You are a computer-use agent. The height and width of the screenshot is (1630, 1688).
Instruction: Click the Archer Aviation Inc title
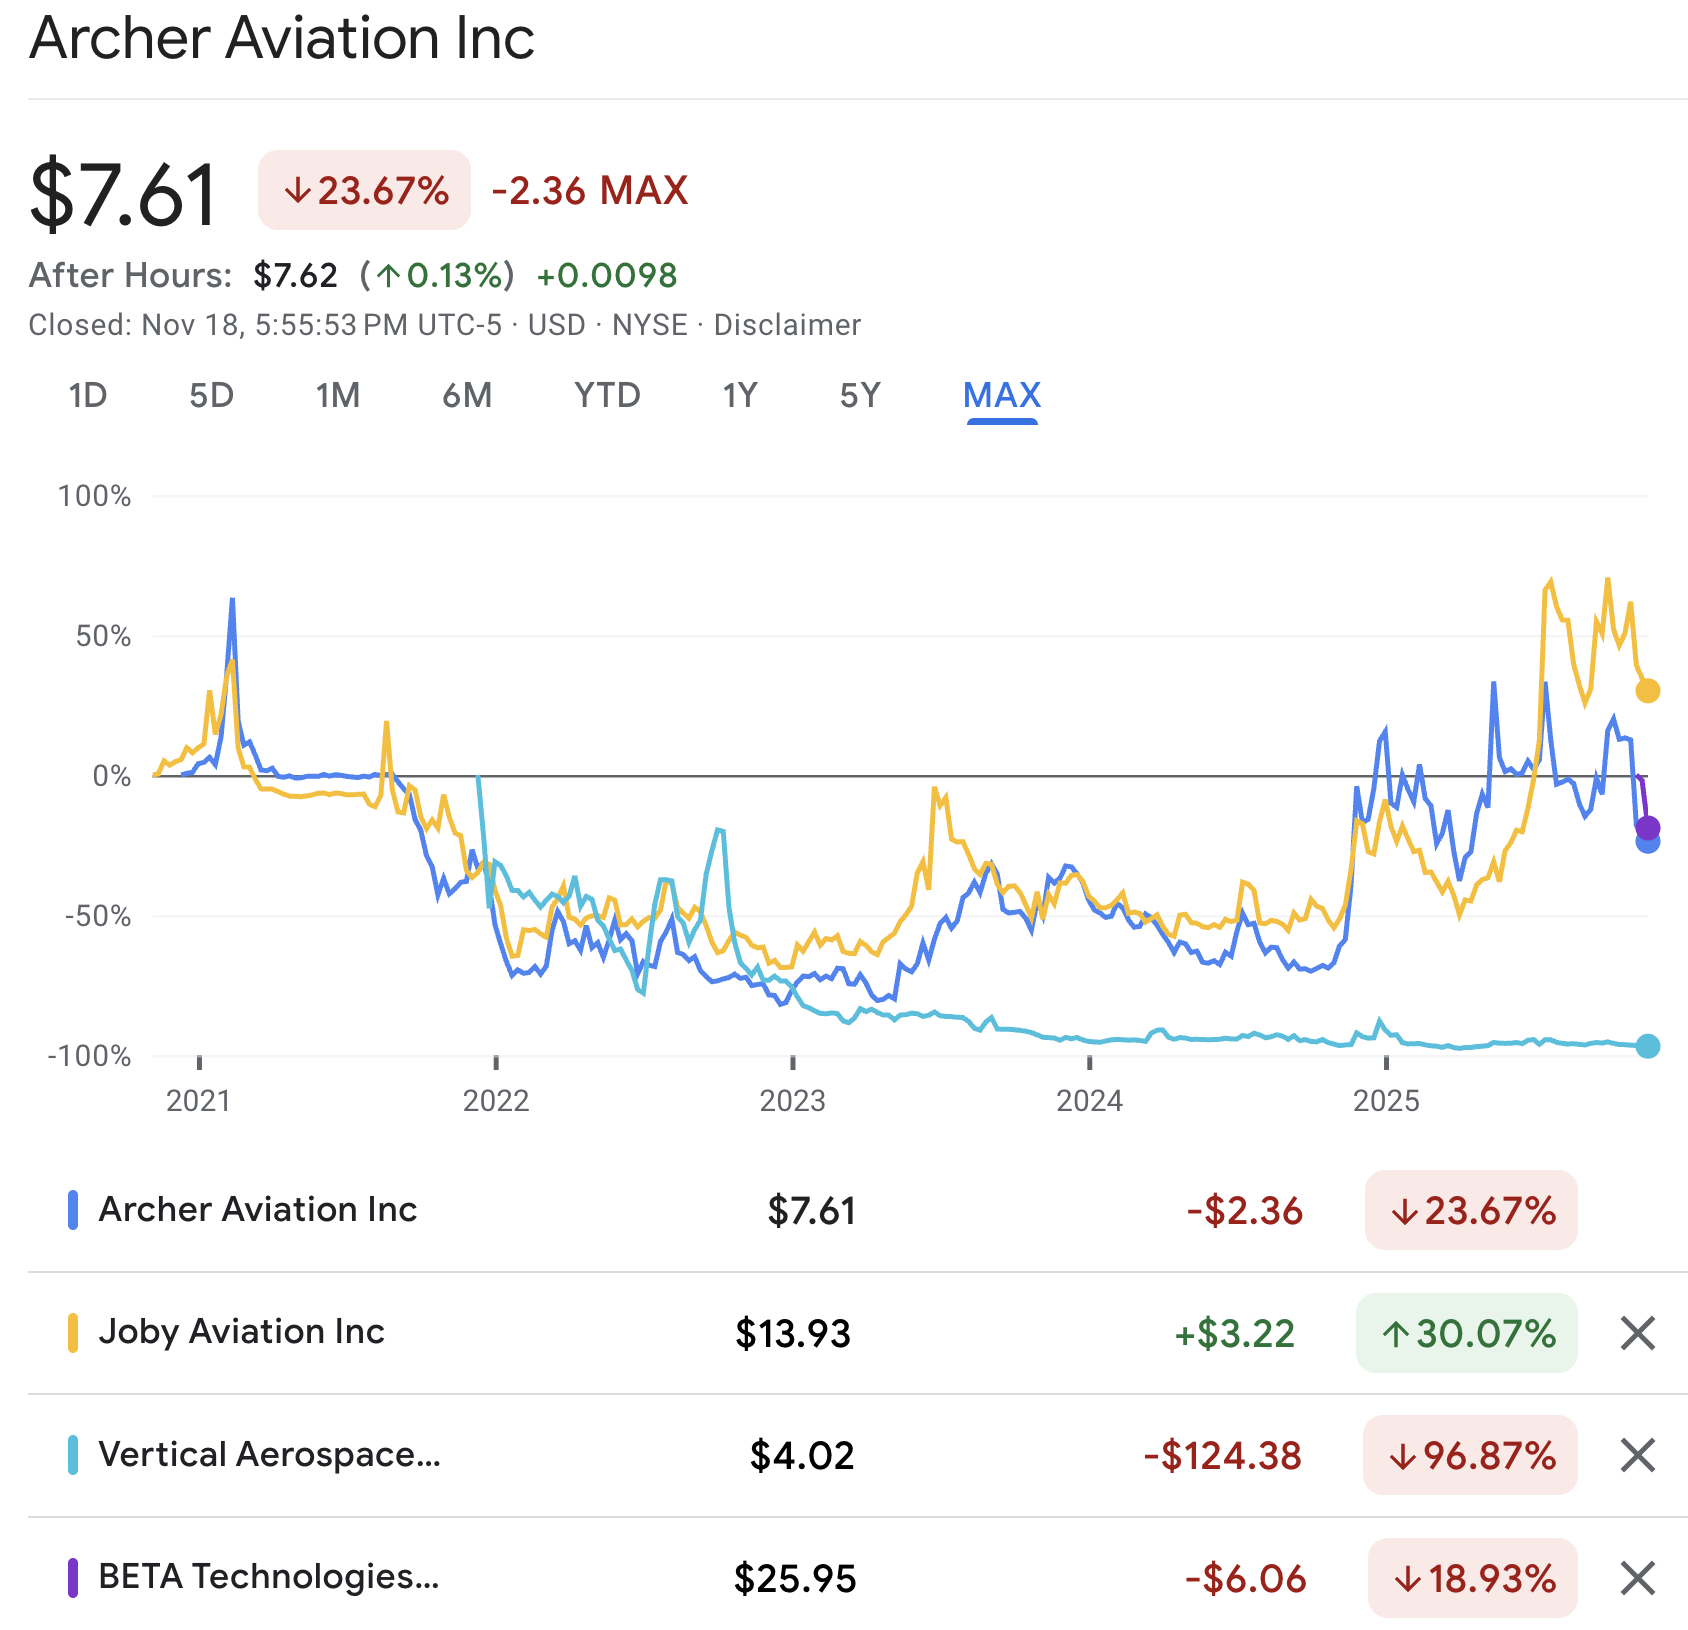pos(282,40)
